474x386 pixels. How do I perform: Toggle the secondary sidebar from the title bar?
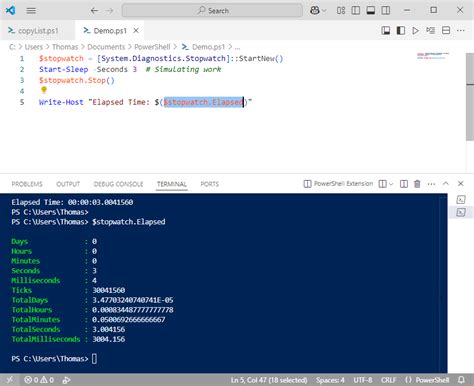[x=386, y=10]
